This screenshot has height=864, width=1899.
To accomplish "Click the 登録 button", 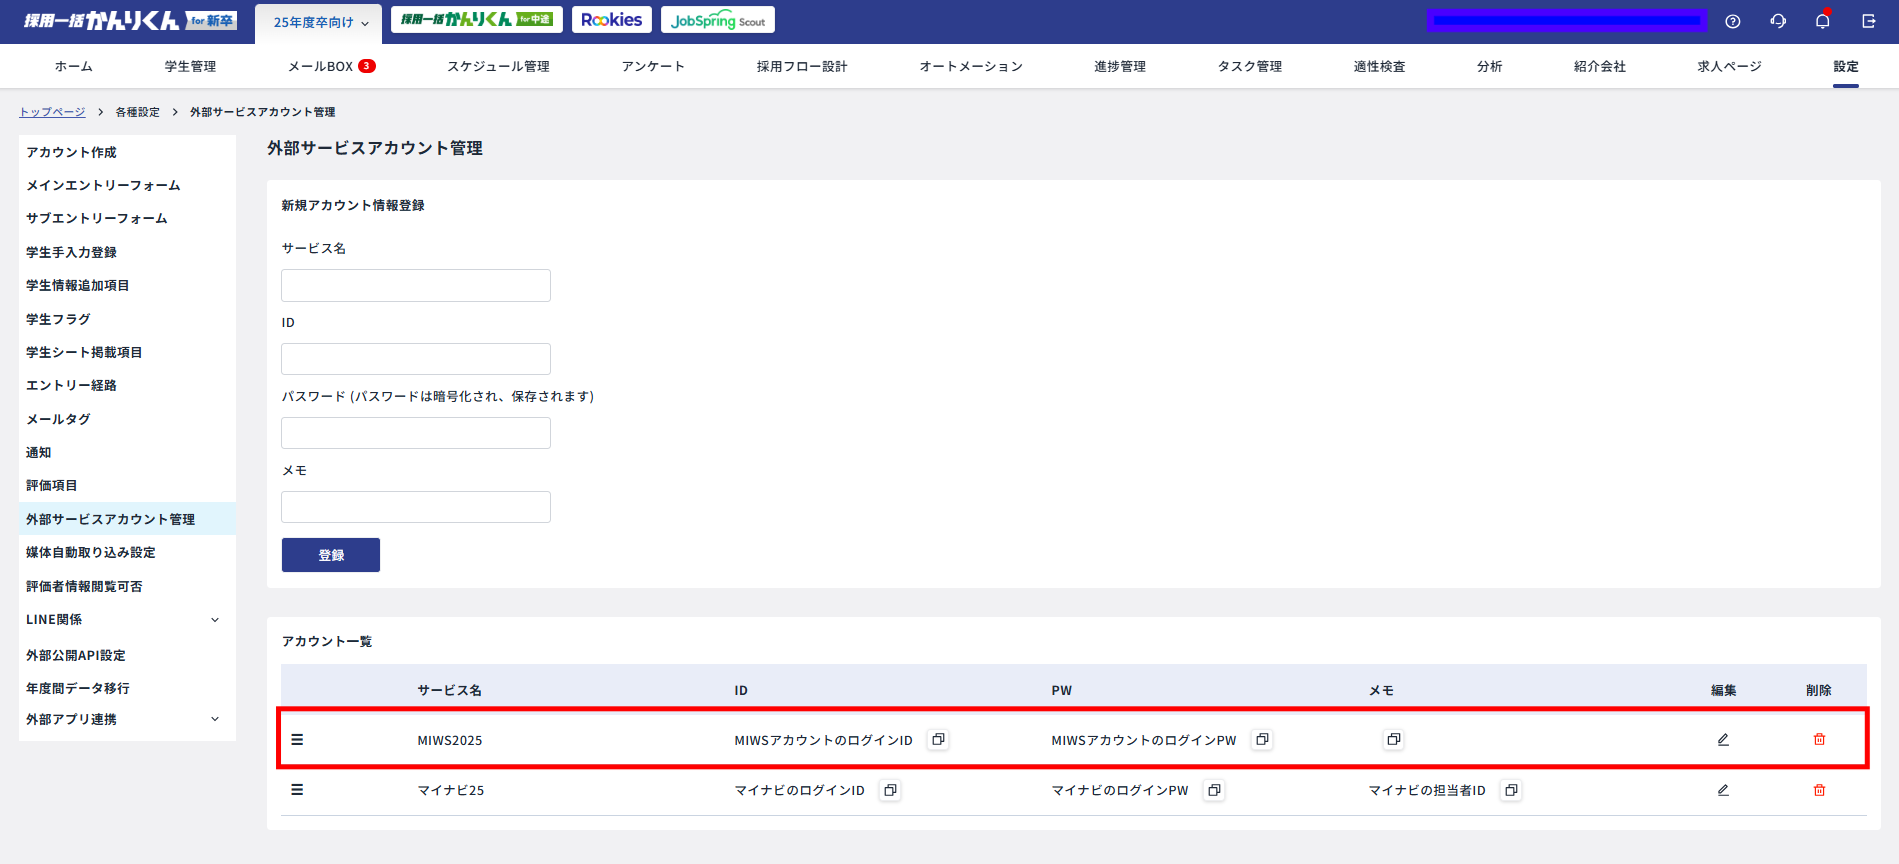I will point(331,555).
